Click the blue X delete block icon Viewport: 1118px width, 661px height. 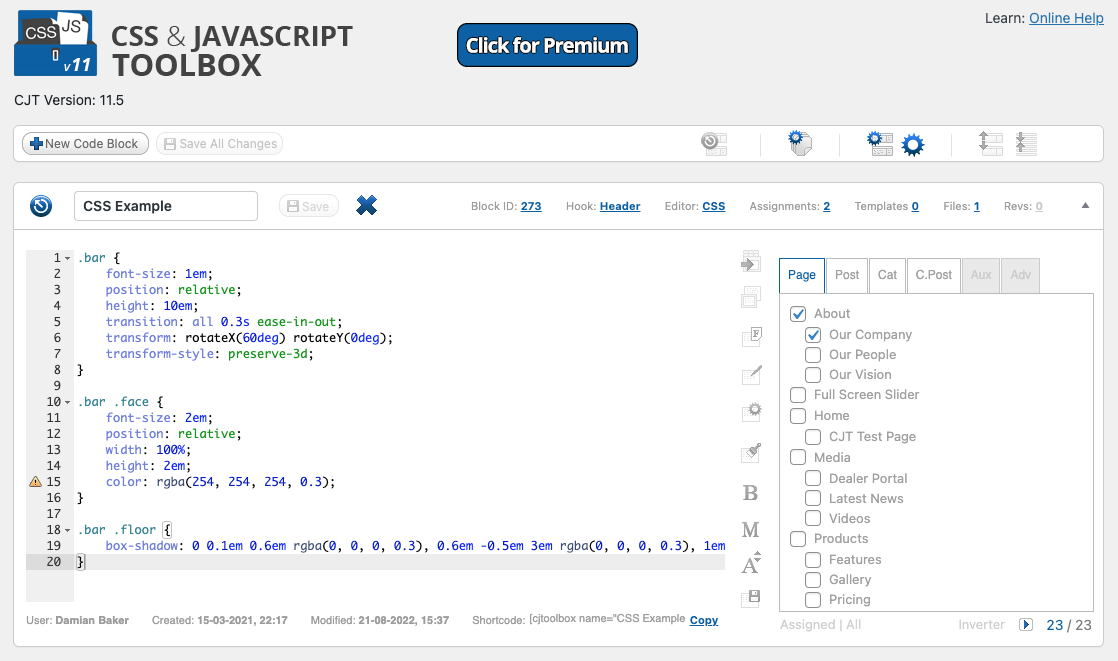366,205
